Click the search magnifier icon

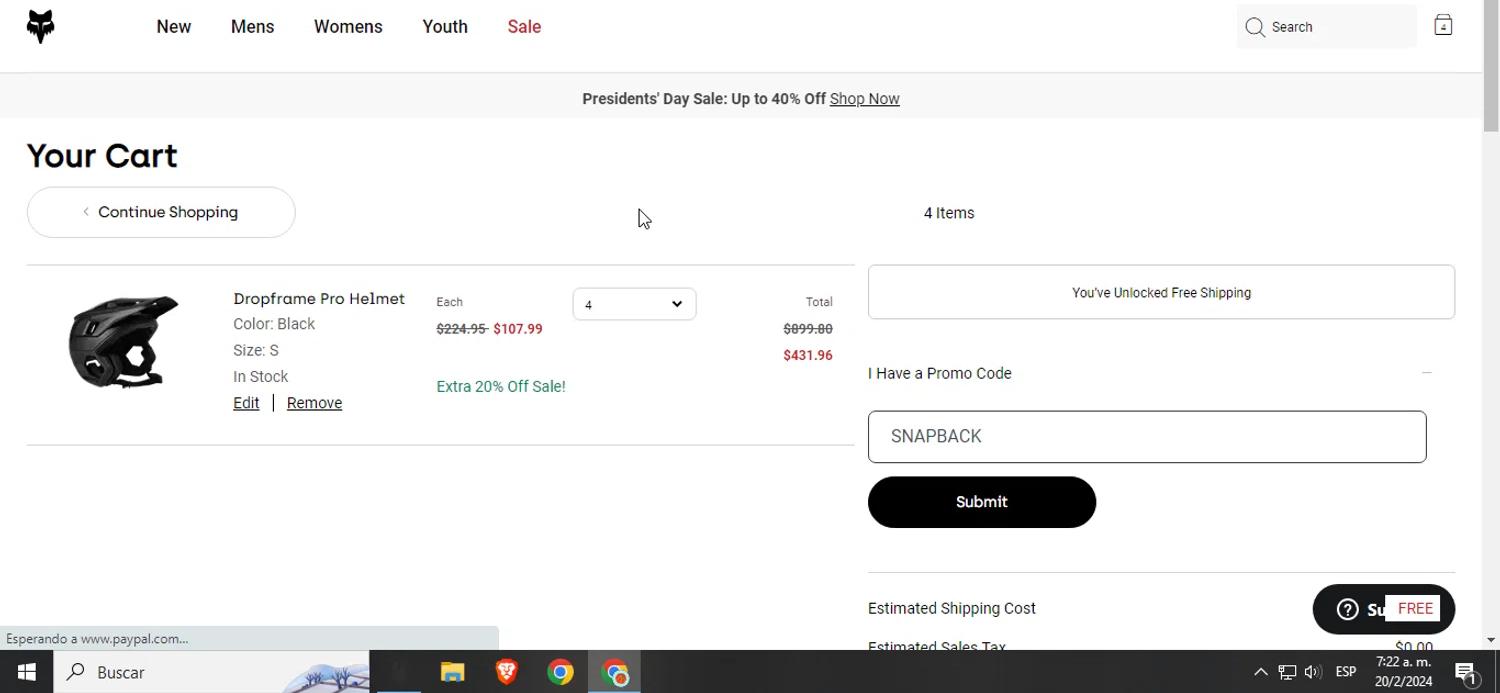click(x=1255, y=27)
